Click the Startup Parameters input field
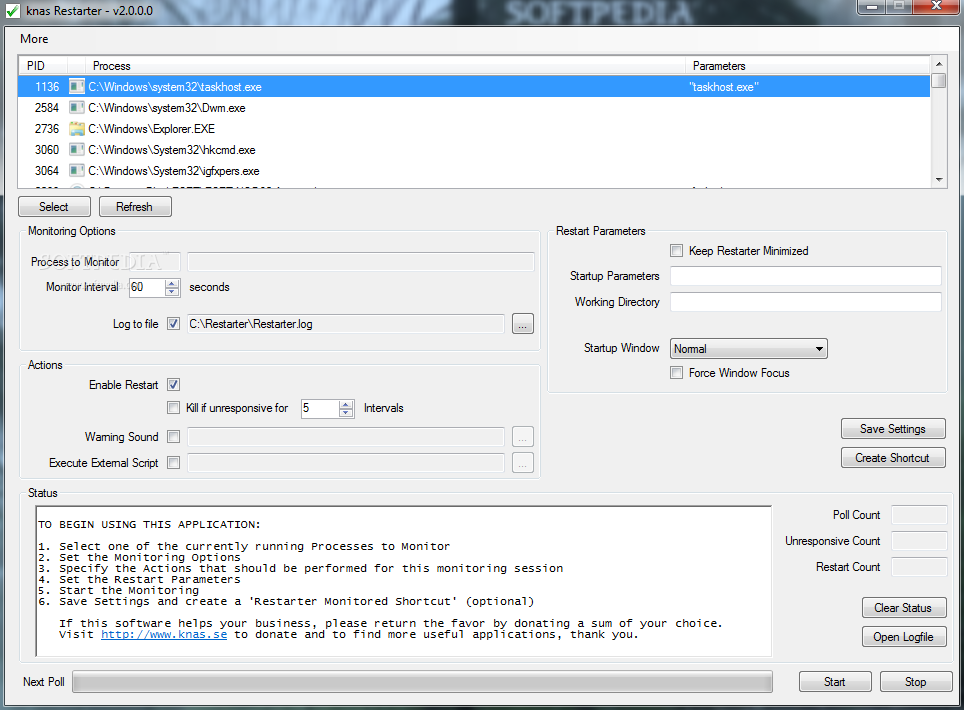Screen dimensions: 964x710 coord(805,275)
